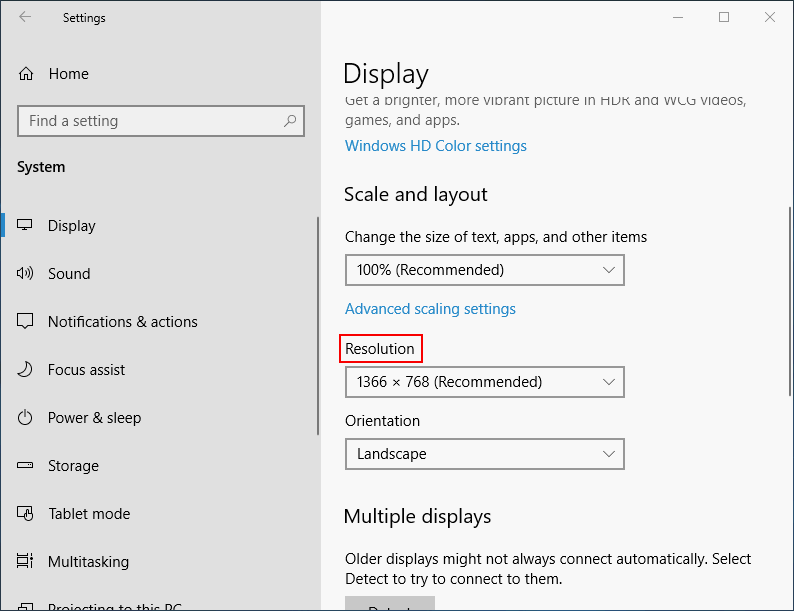Viewport: 794px width, 611px height.
Task: Open Sound settings in the sidebar
Action: 69,274
